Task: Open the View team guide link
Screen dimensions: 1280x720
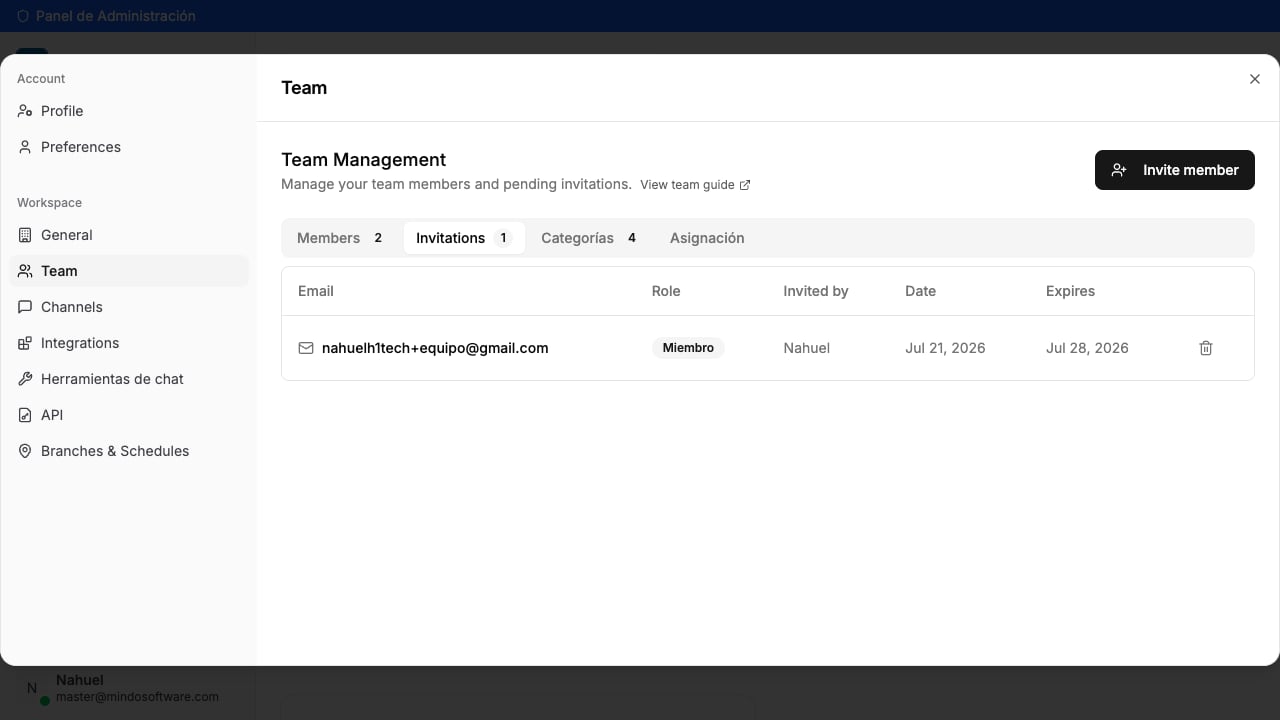Action: click(695, 185)
